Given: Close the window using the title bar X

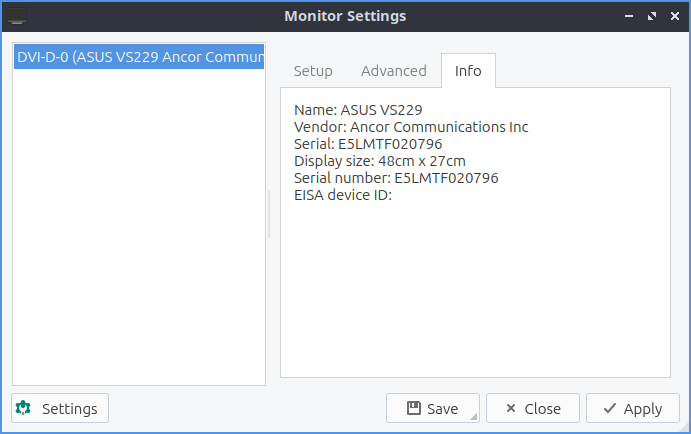Looking at the screenshot, I should (673, 17).
